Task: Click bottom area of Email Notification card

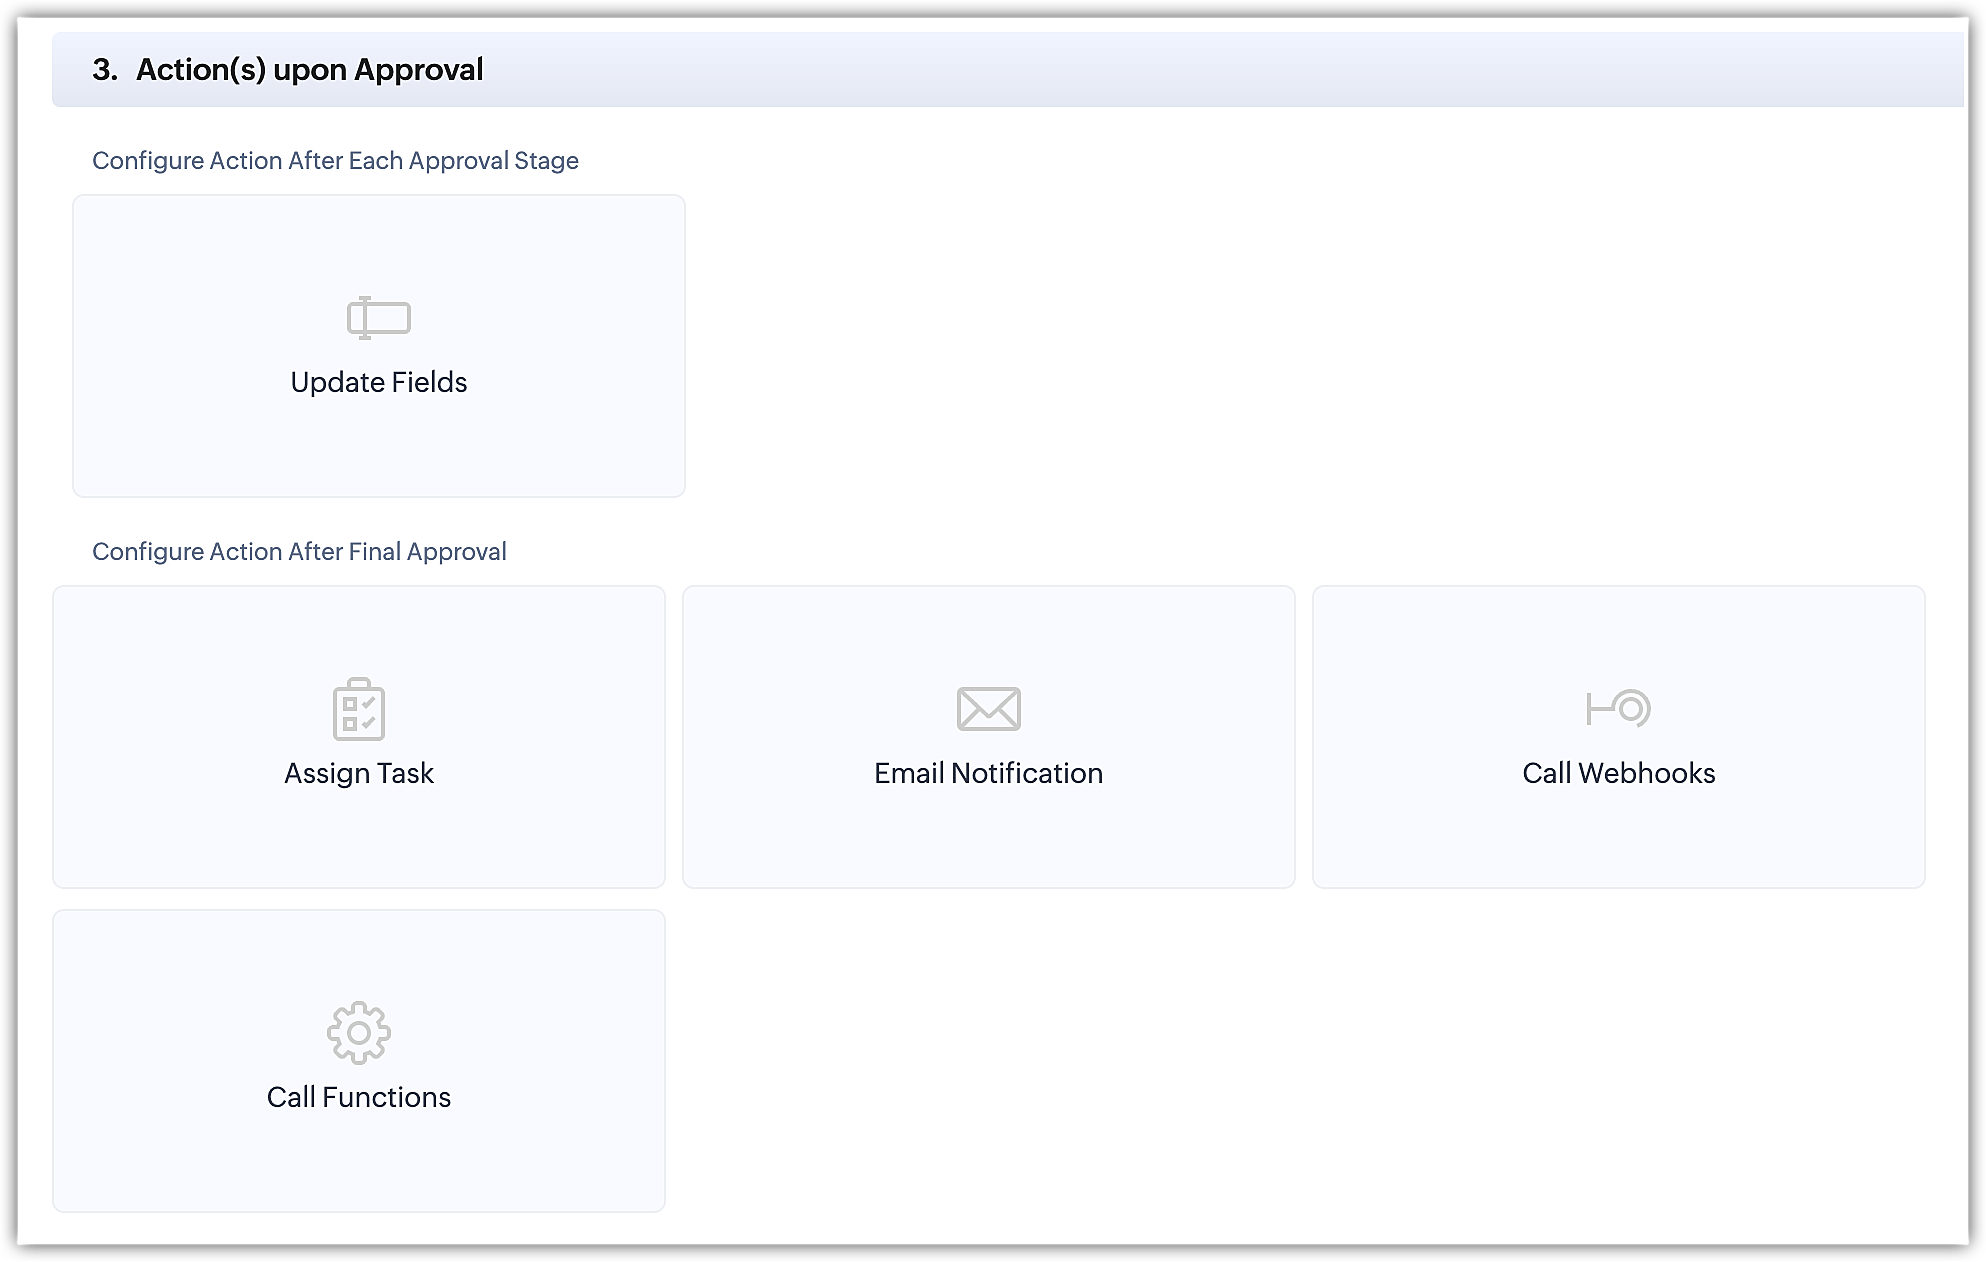Action: [x=988, y=845]
